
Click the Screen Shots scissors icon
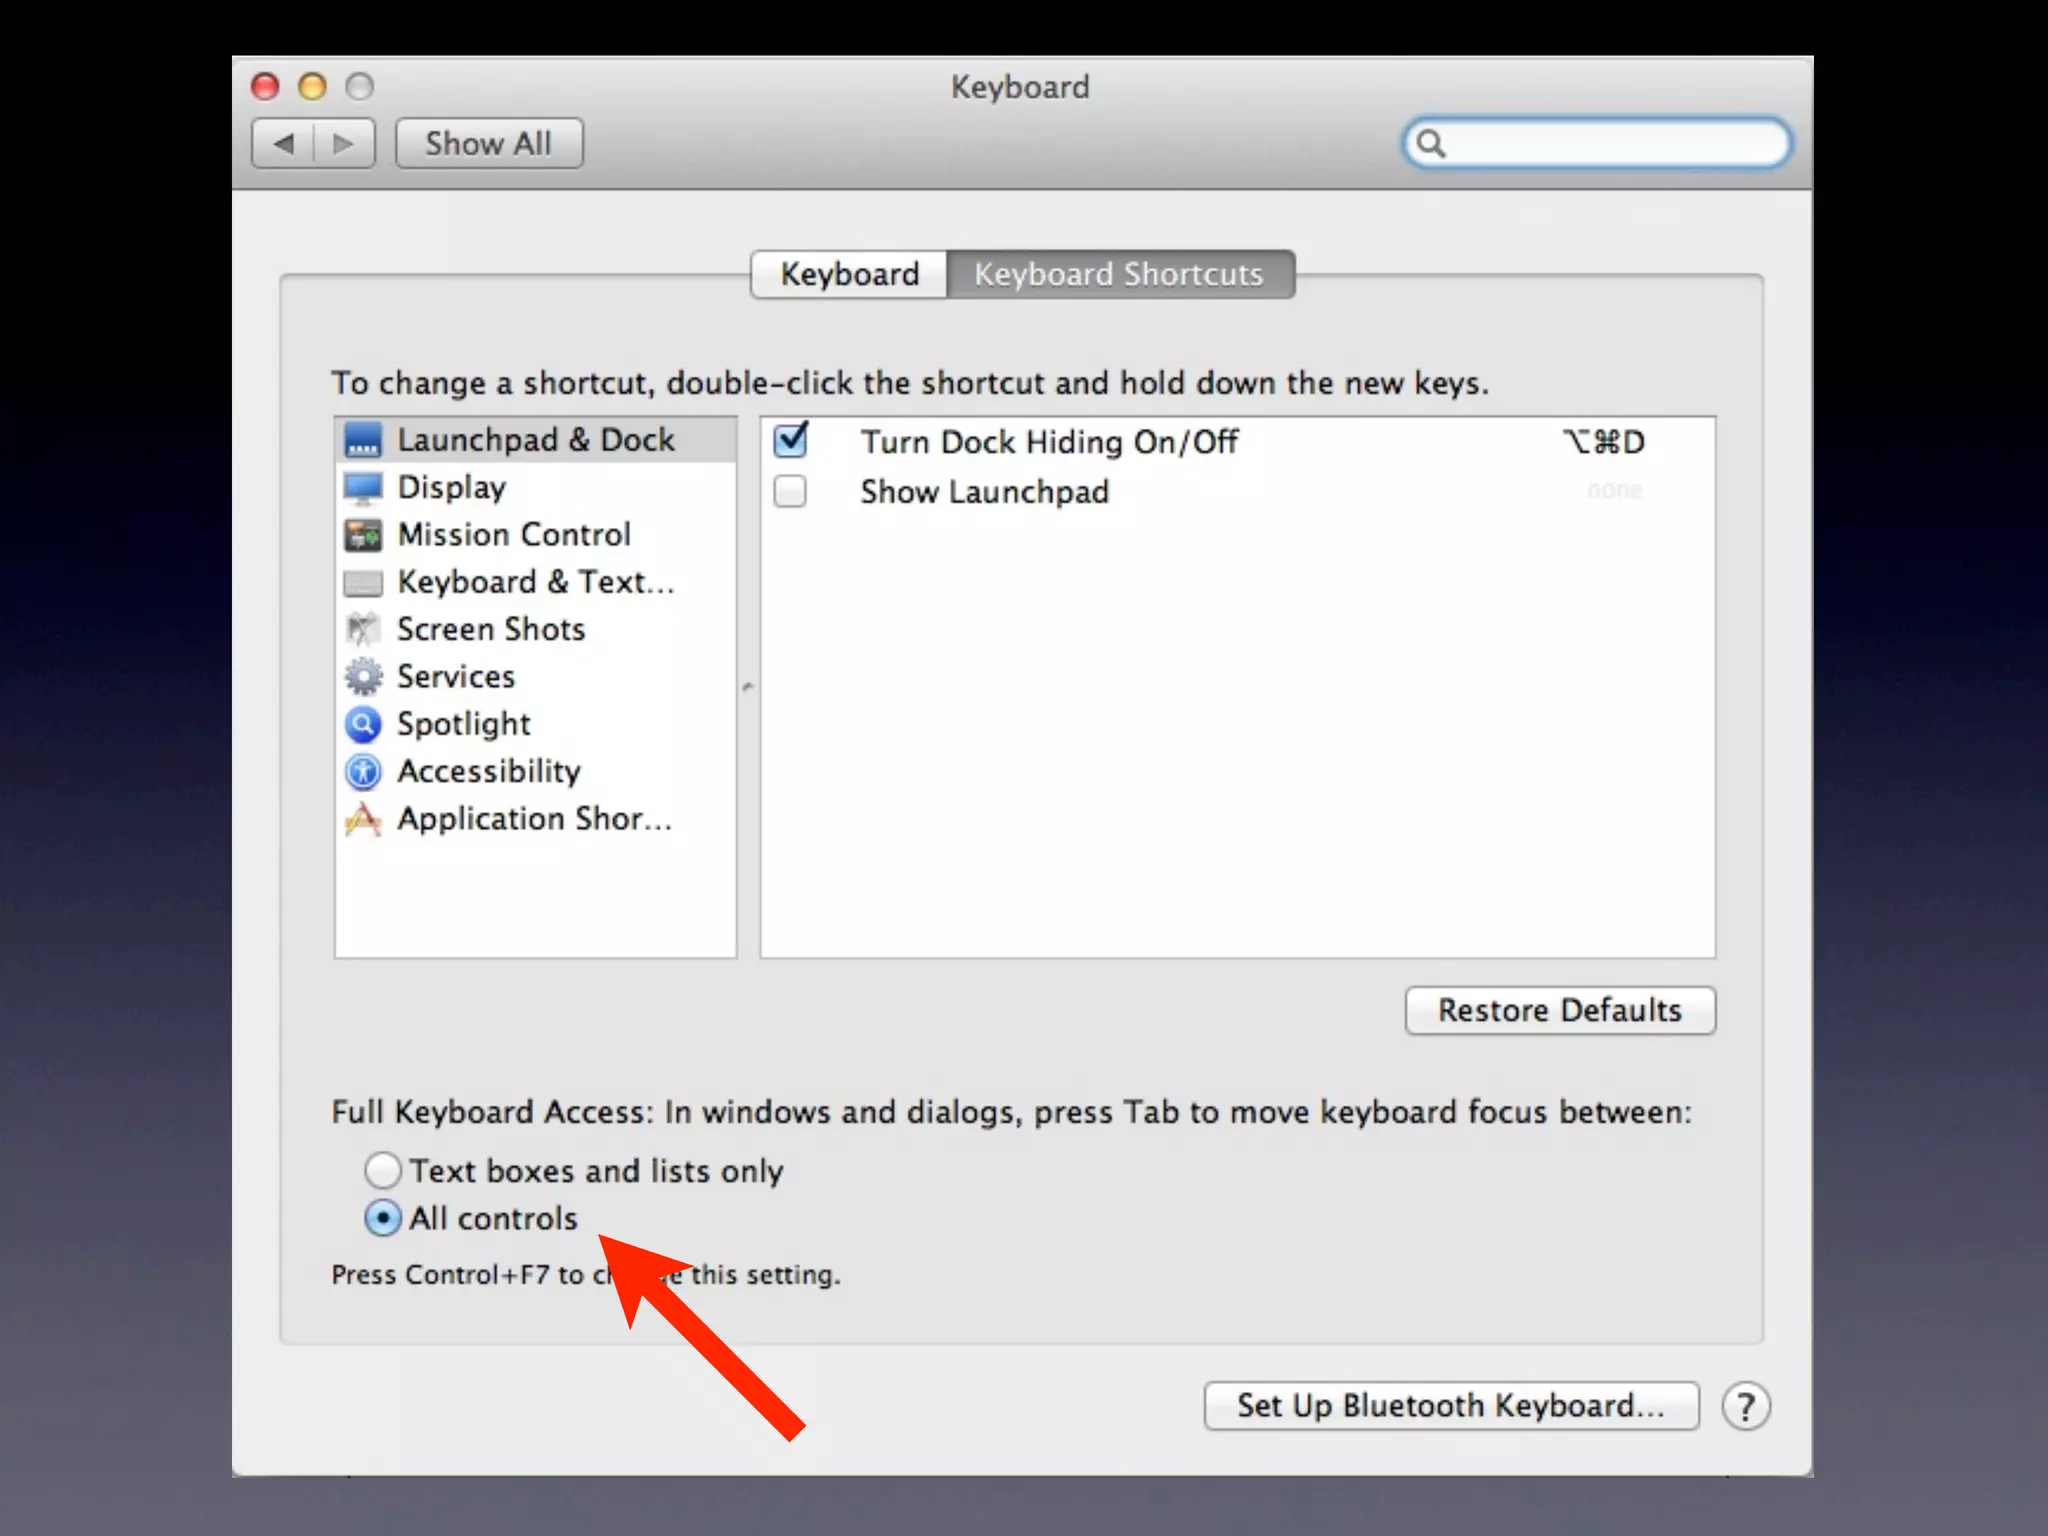(363, 630)
